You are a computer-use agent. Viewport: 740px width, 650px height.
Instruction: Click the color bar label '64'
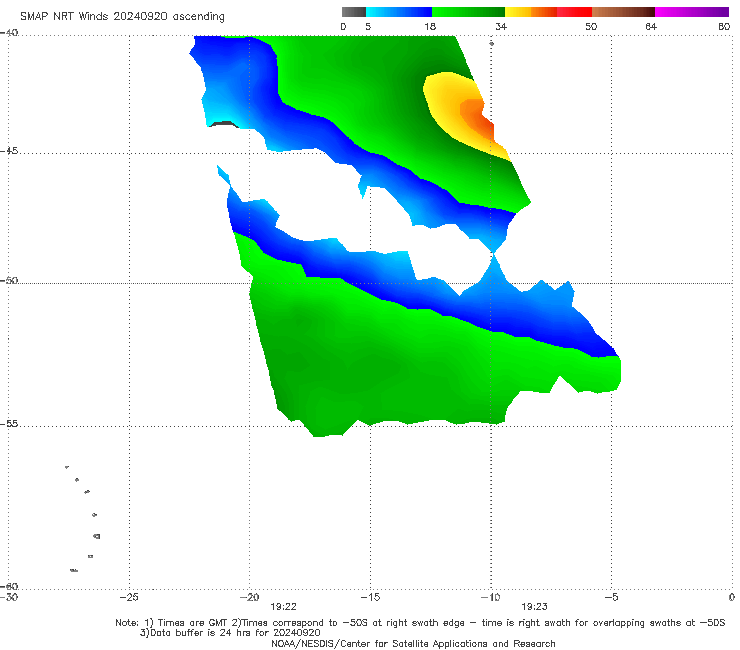coord(651,26)
